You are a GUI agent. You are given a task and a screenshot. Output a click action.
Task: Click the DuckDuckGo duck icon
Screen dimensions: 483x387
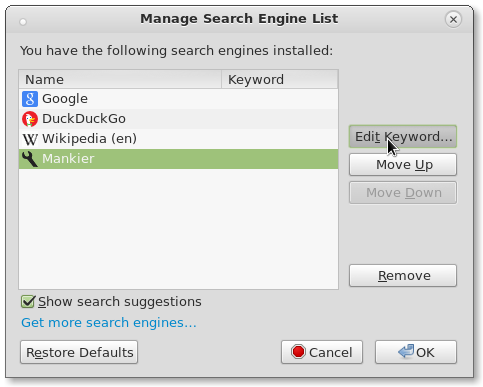tap(30, 119)
